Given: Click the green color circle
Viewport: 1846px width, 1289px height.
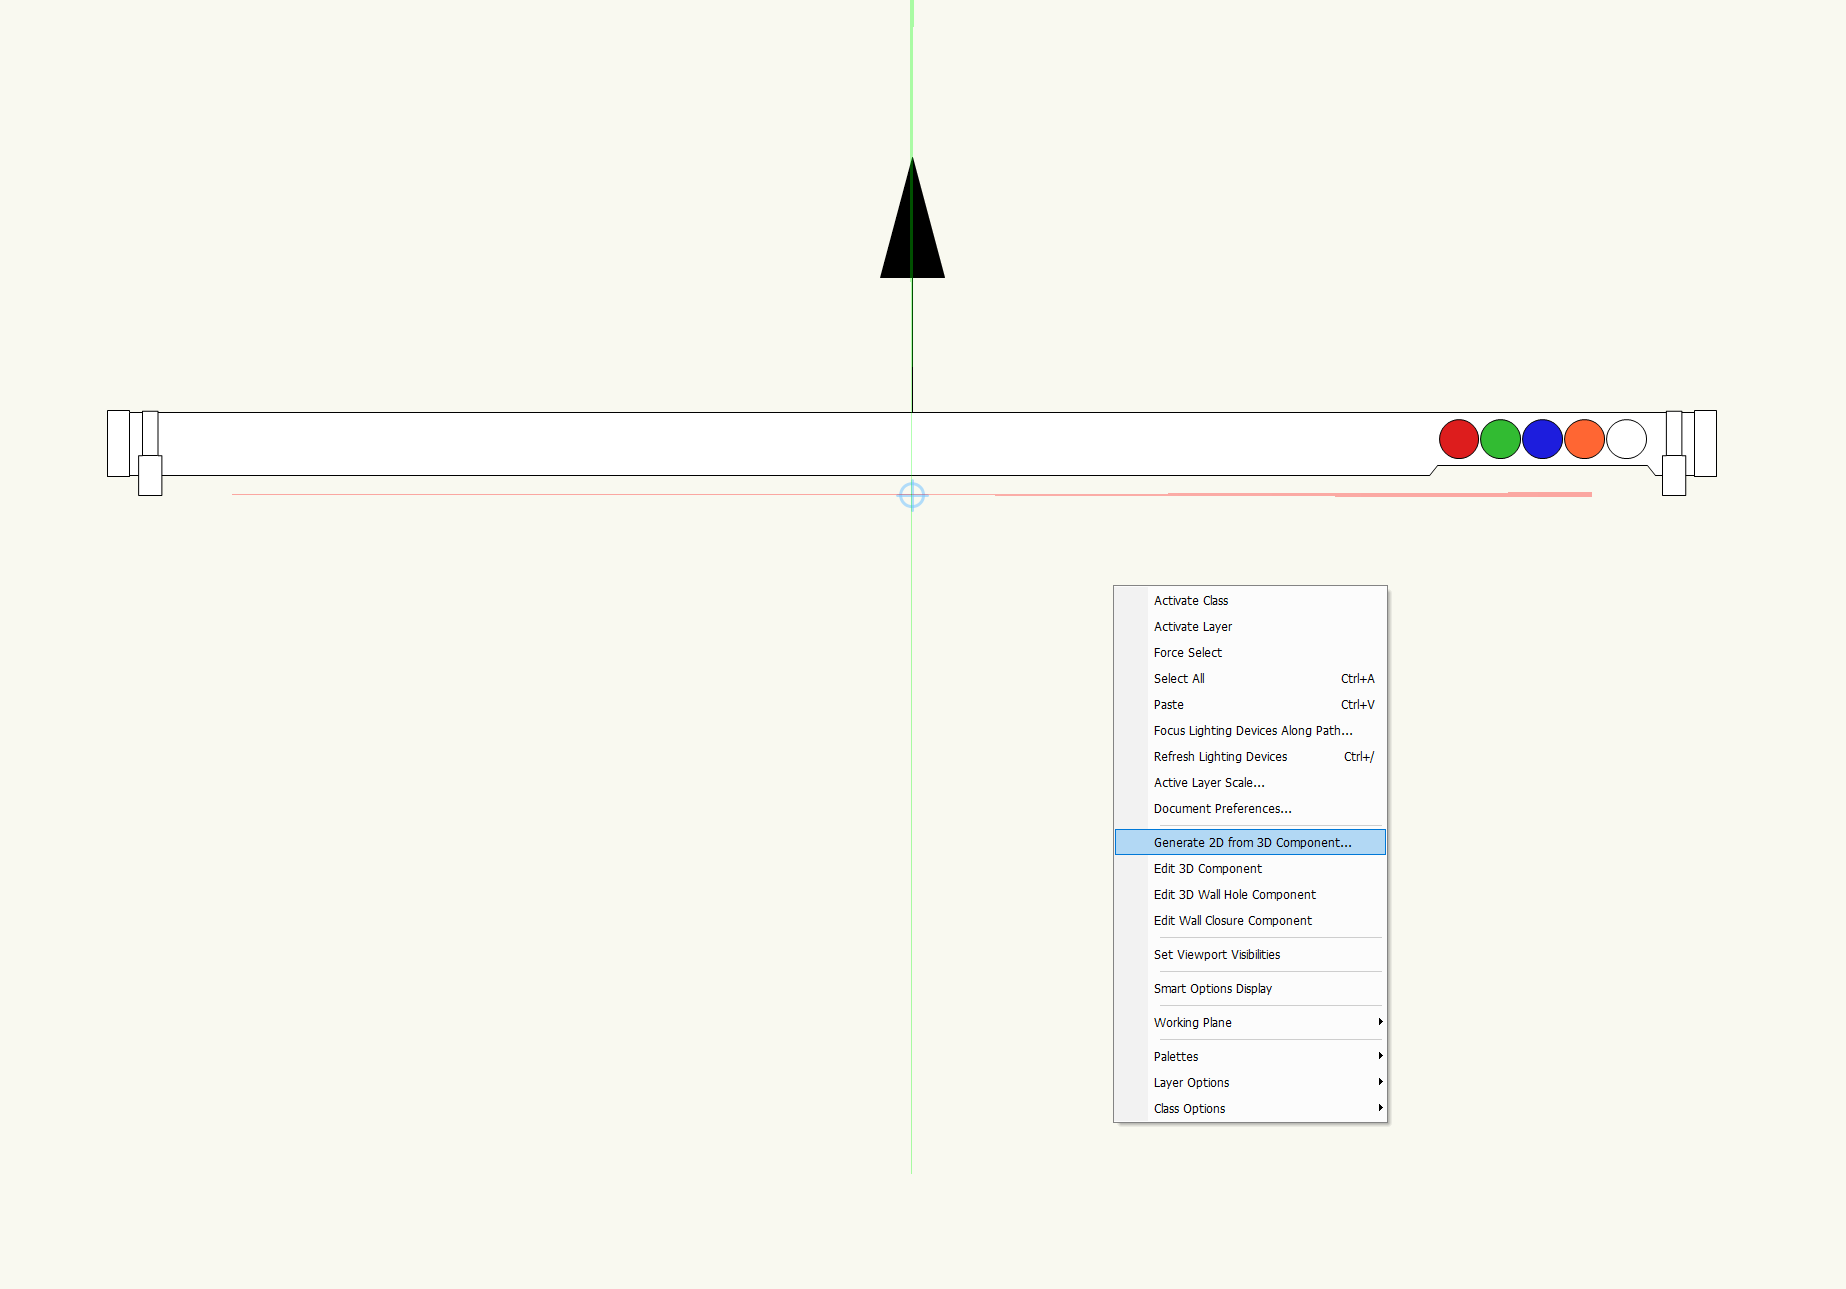Looking at the screenshot, I should click(x=1500, y=439).
